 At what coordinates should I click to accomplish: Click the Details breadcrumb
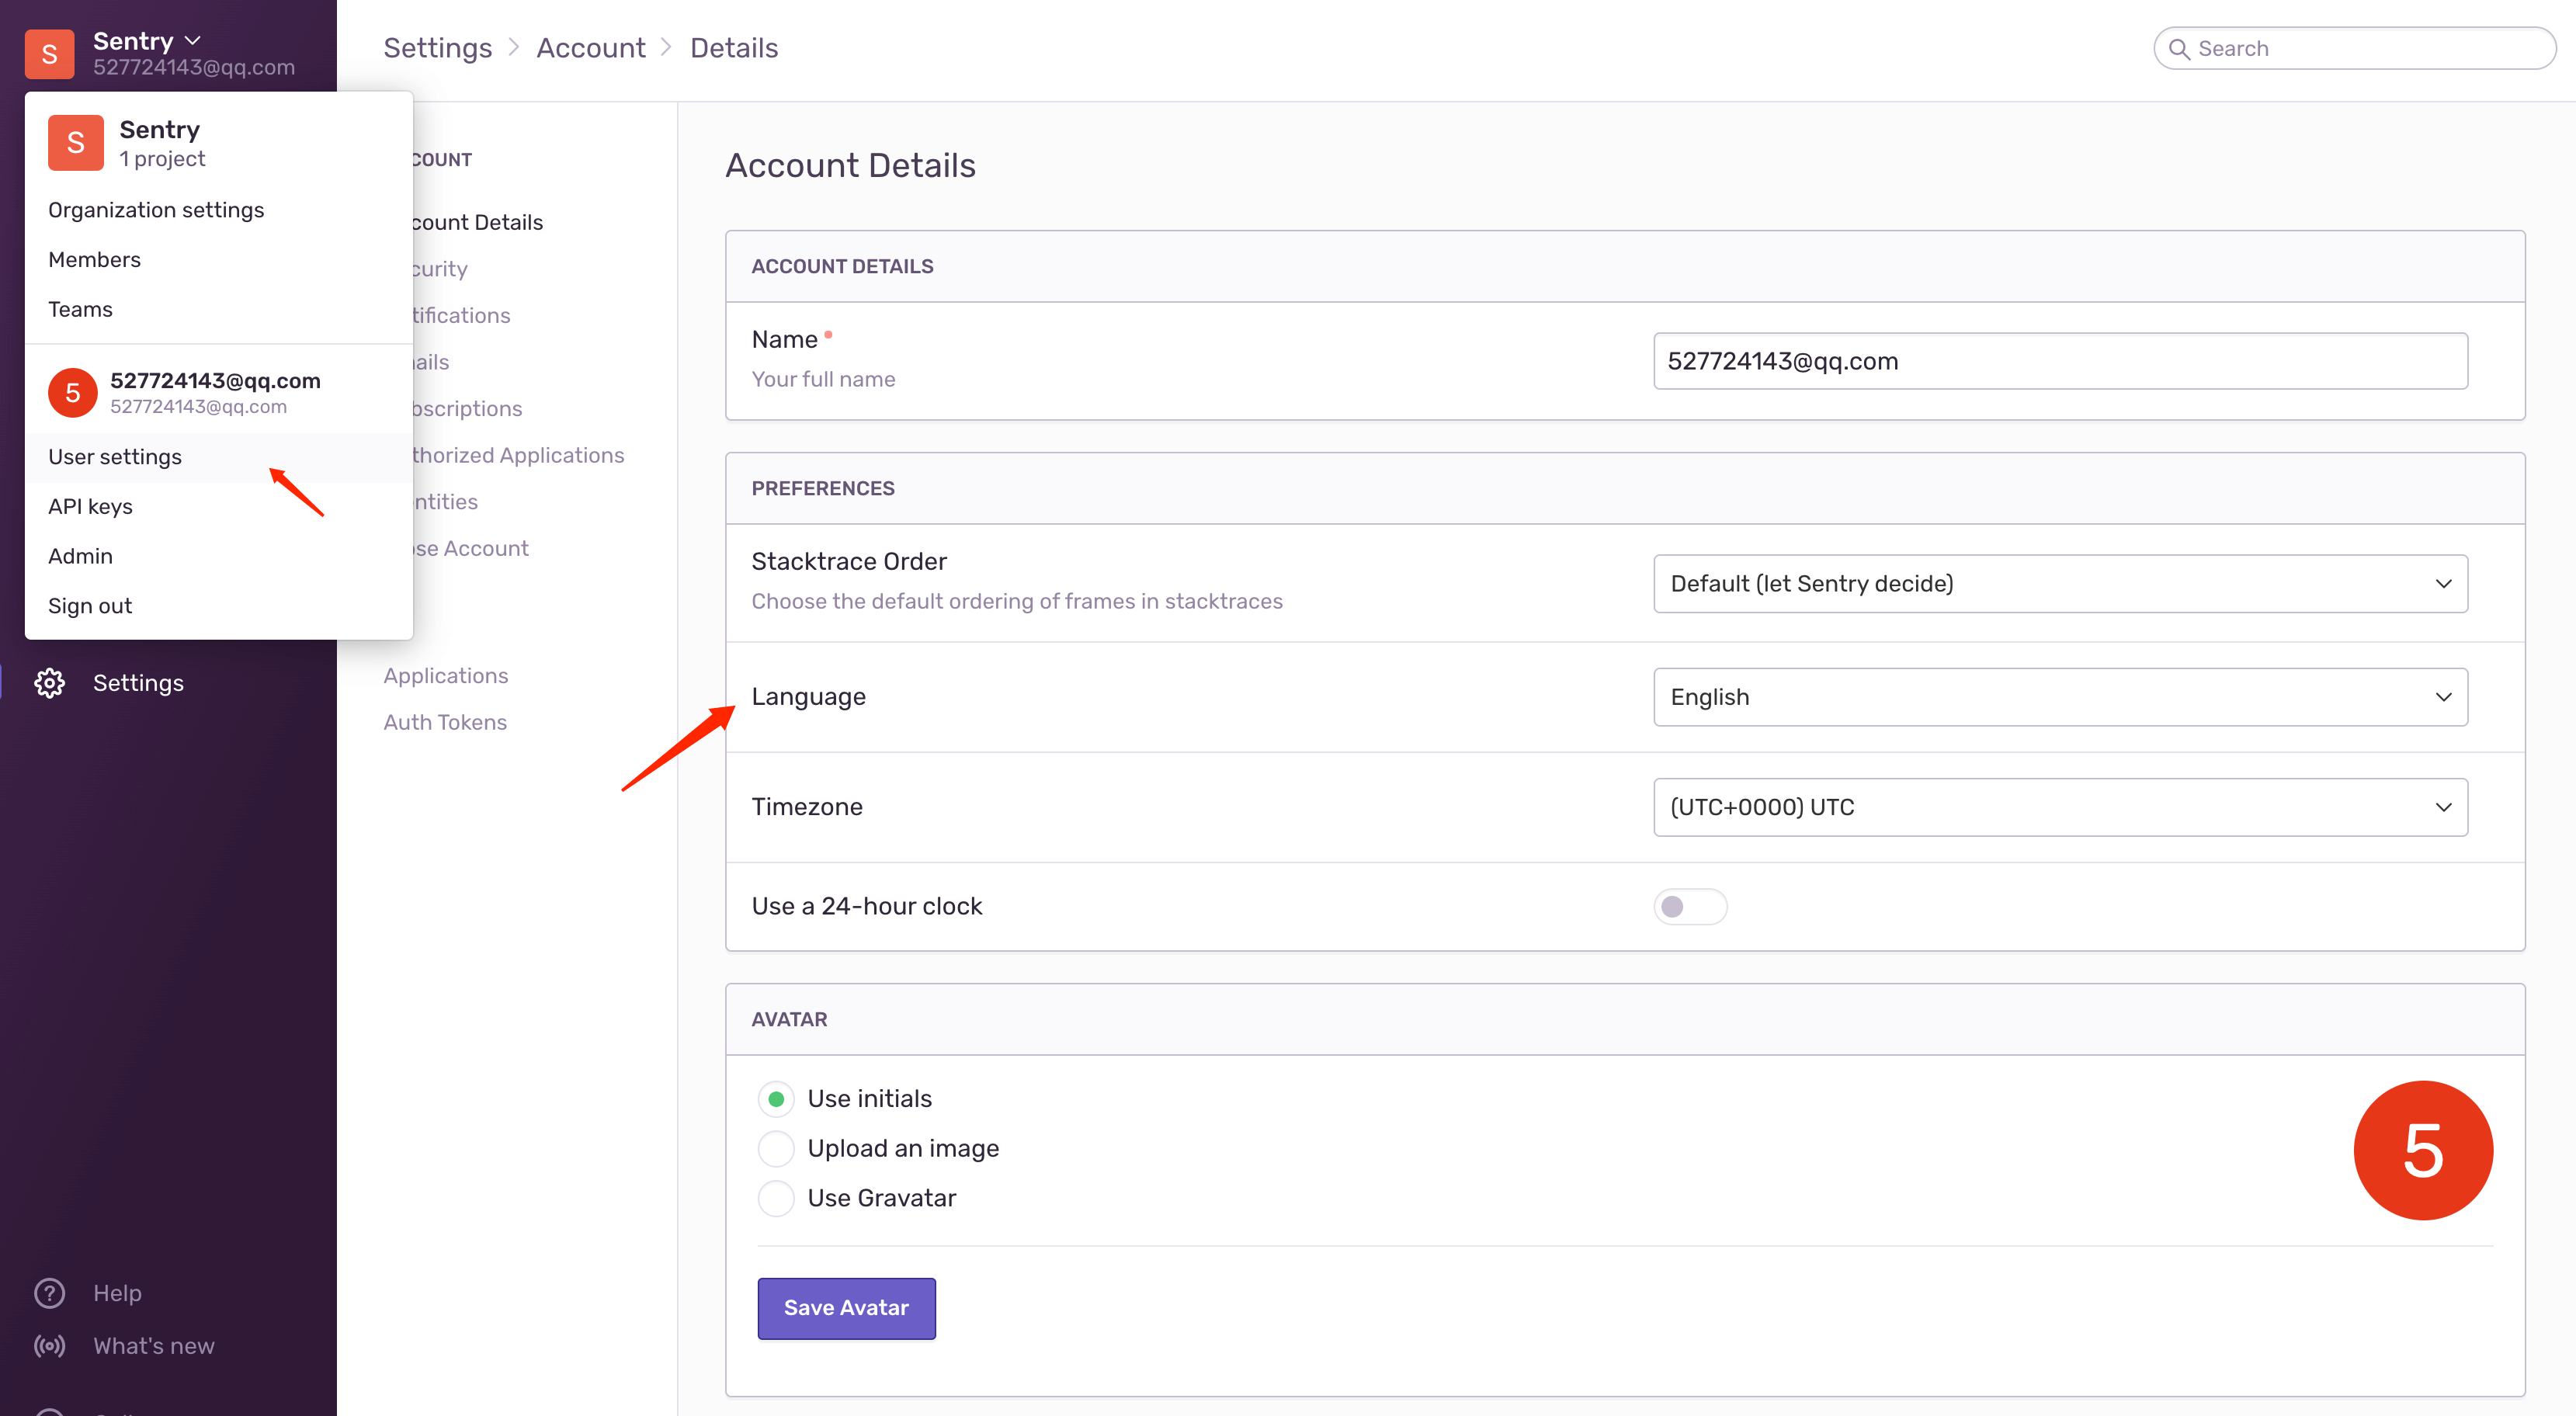tap(734, 48)
